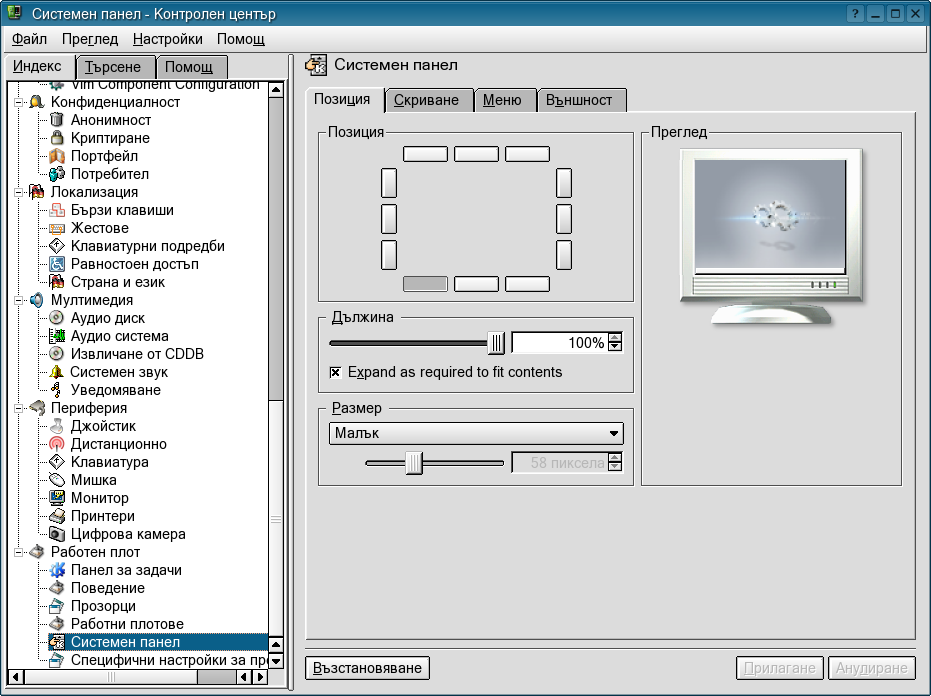The width and height of the screenshot is (931, 696).
Task: Click the Възстановяване button
Action: [367, 667]
